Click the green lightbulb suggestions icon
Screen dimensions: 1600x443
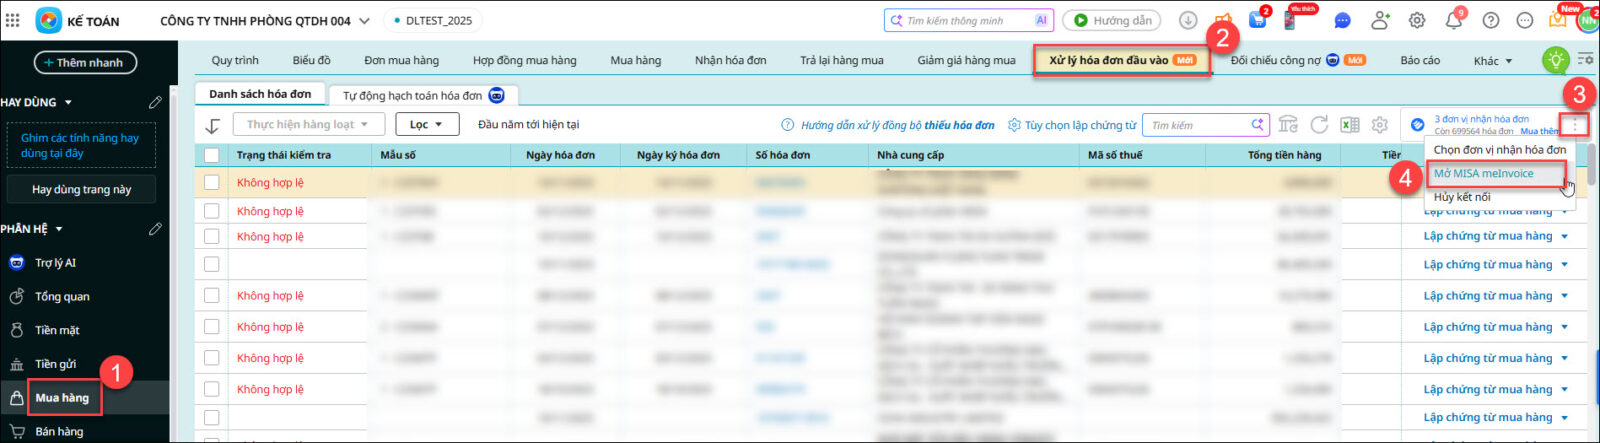1554,60
